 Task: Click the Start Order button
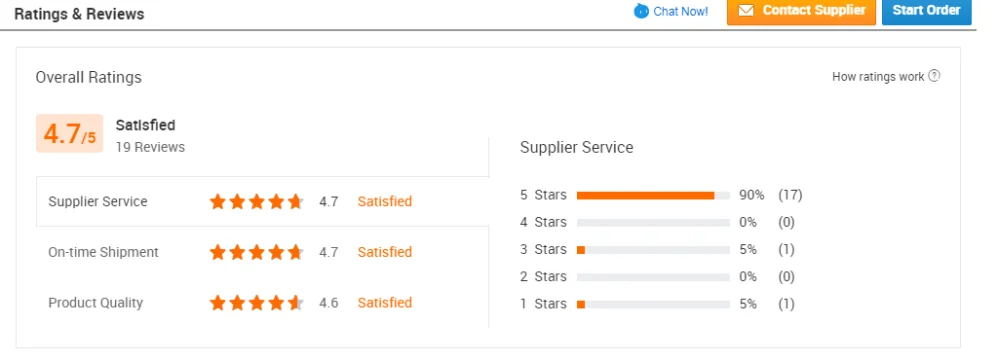[927, 11]
